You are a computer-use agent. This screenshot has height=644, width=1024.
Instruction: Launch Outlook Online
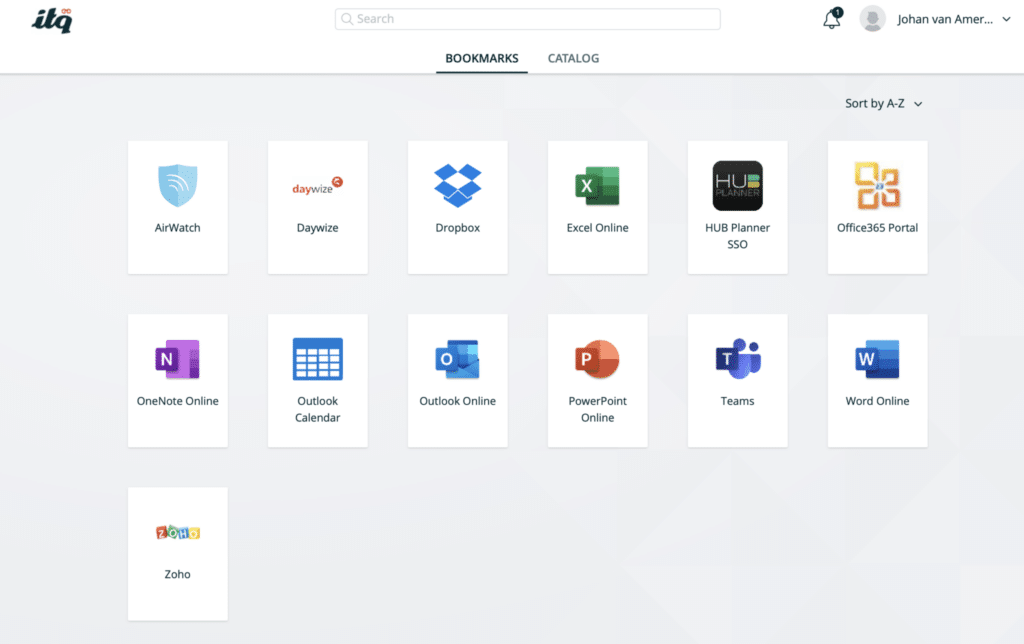(x=458, y=360)
